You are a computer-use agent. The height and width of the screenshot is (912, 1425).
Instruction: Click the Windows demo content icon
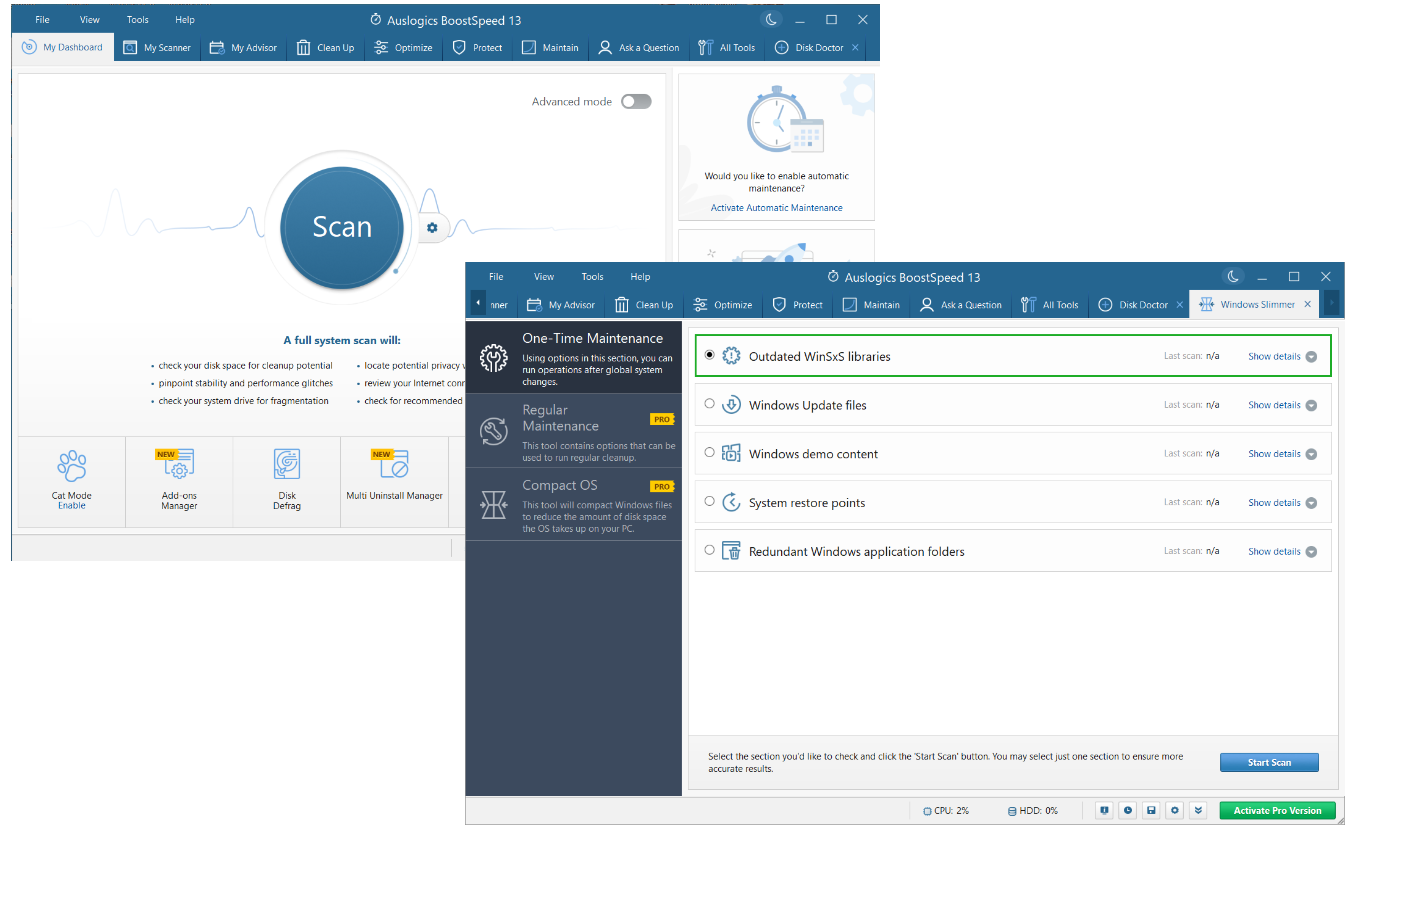tap(731, 453)
